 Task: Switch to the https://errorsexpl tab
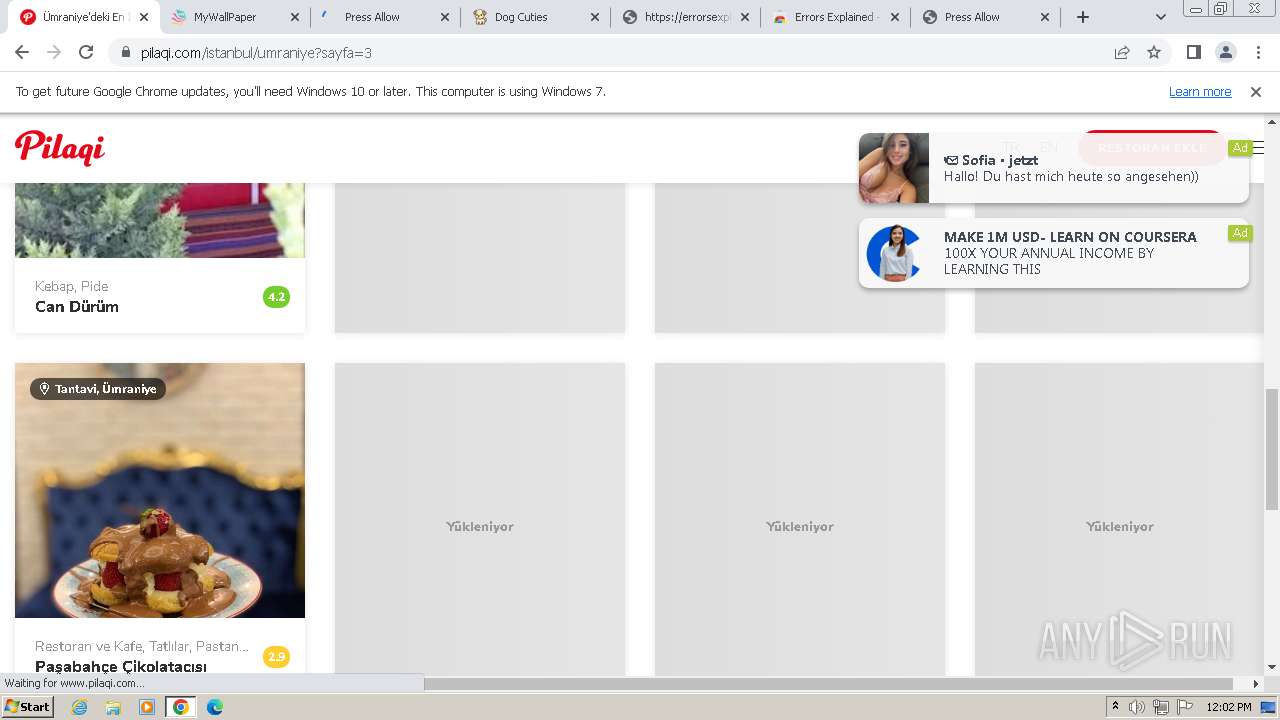tap(685, 17)
